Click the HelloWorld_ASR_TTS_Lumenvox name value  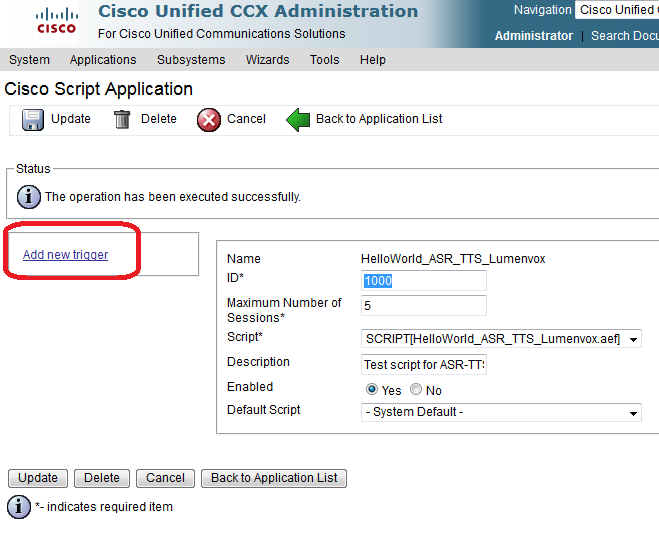click(x=453, y=259)
